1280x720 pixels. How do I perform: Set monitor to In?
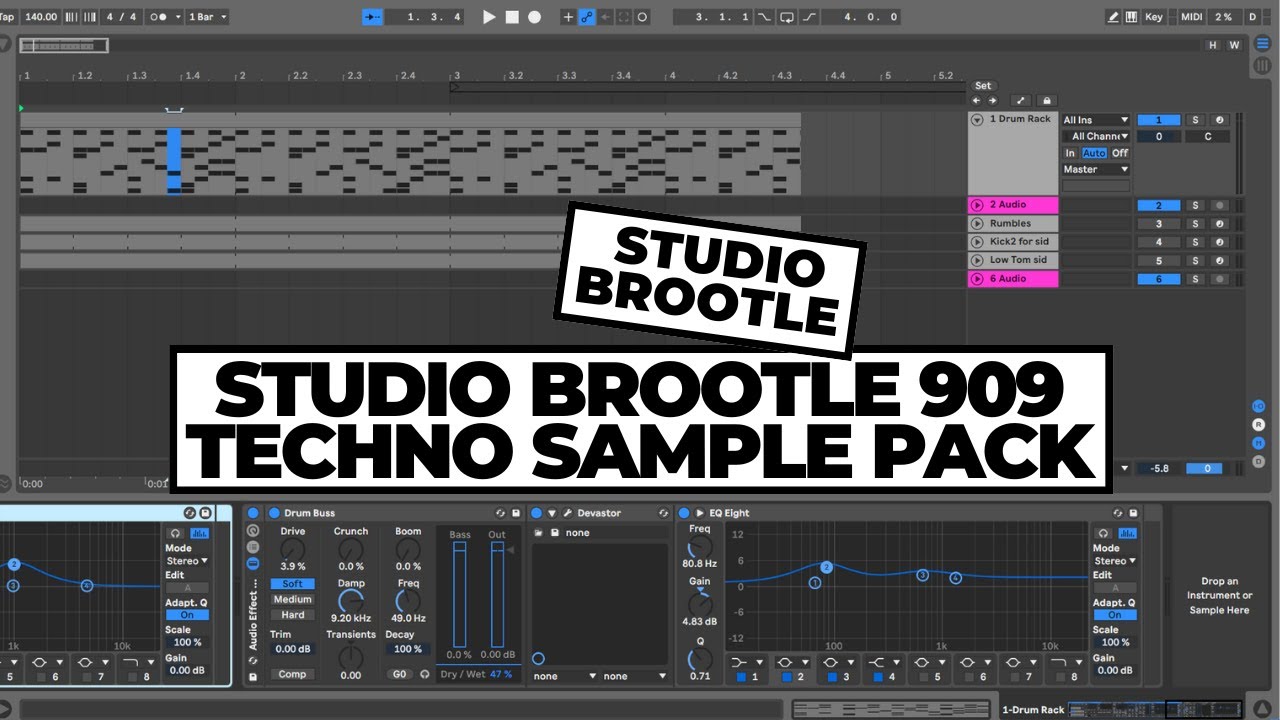click(1070, 153)
